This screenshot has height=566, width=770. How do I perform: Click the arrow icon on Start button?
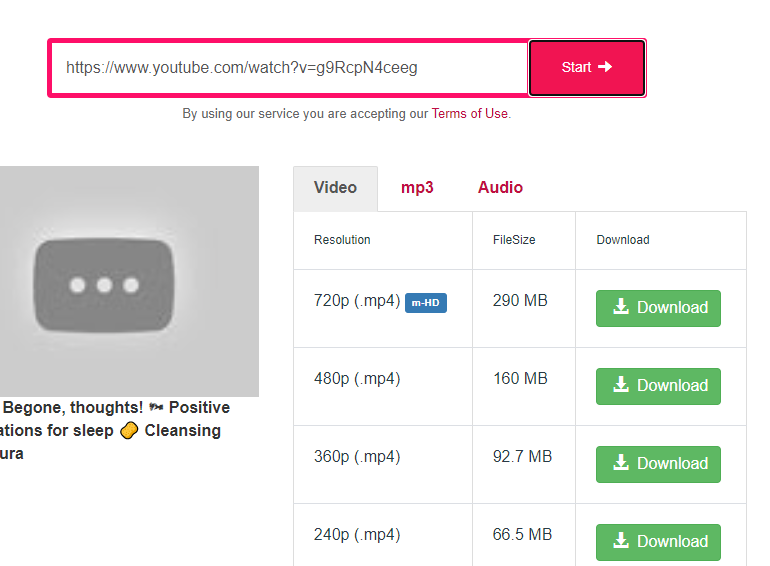coord(605,66)
